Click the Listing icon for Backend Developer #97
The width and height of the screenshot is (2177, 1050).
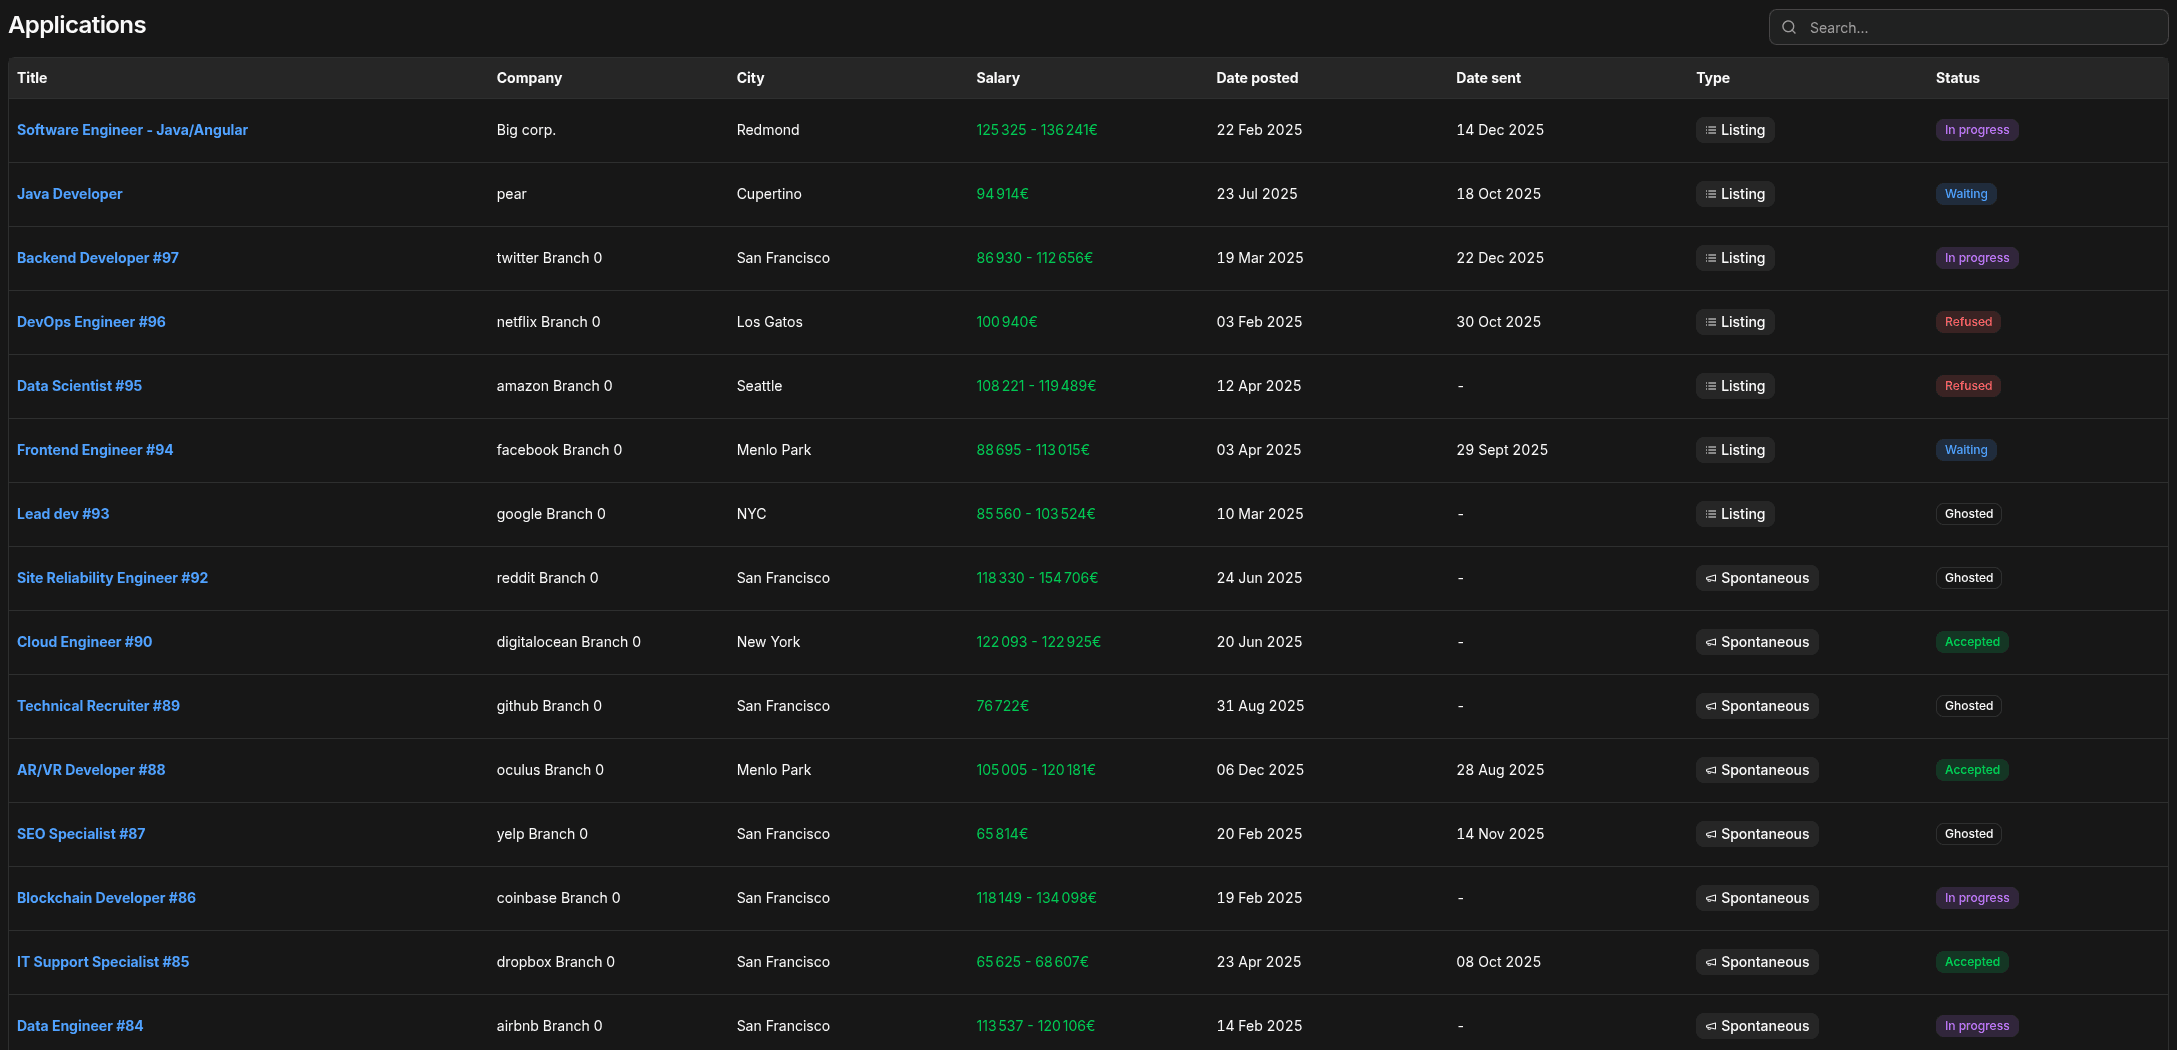[1709, 258]
